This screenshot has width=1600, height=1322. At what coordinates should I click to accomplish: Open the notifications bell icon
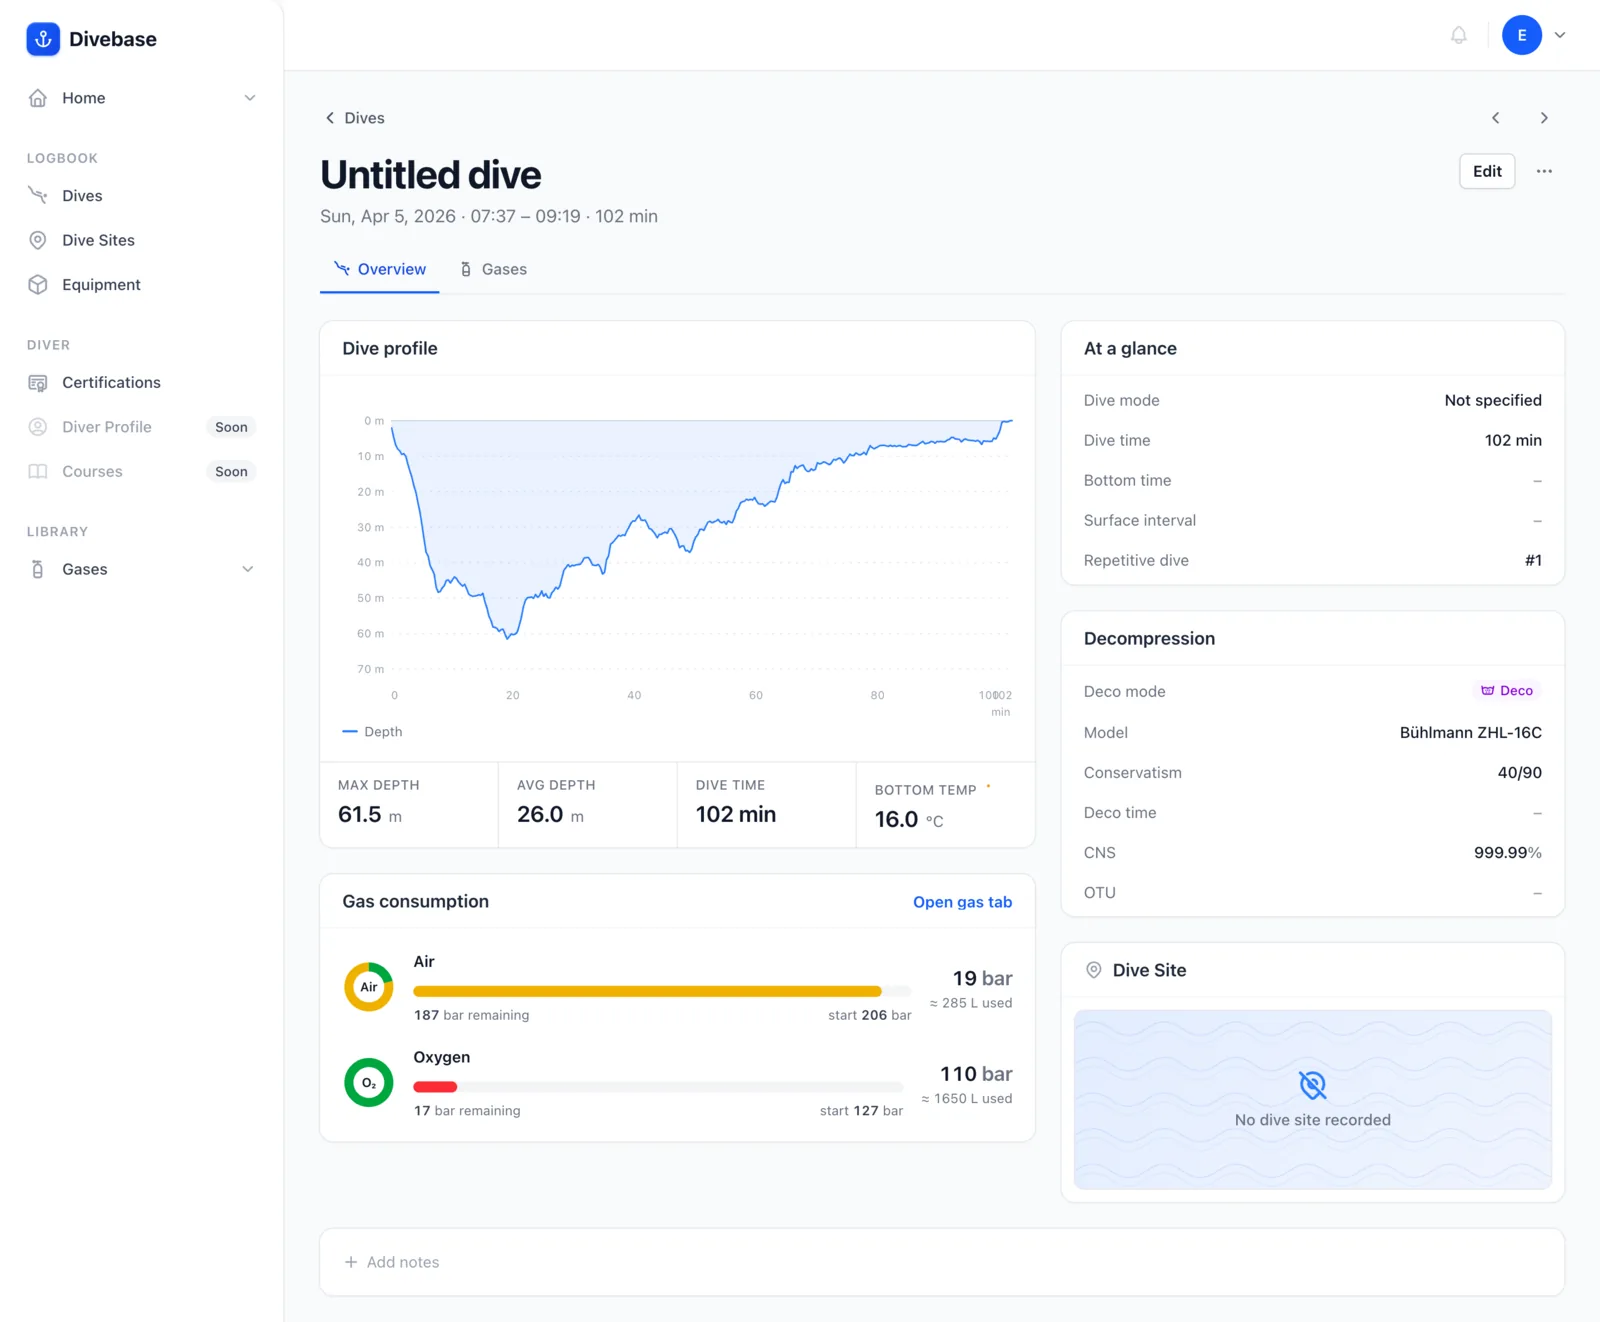1459,36
